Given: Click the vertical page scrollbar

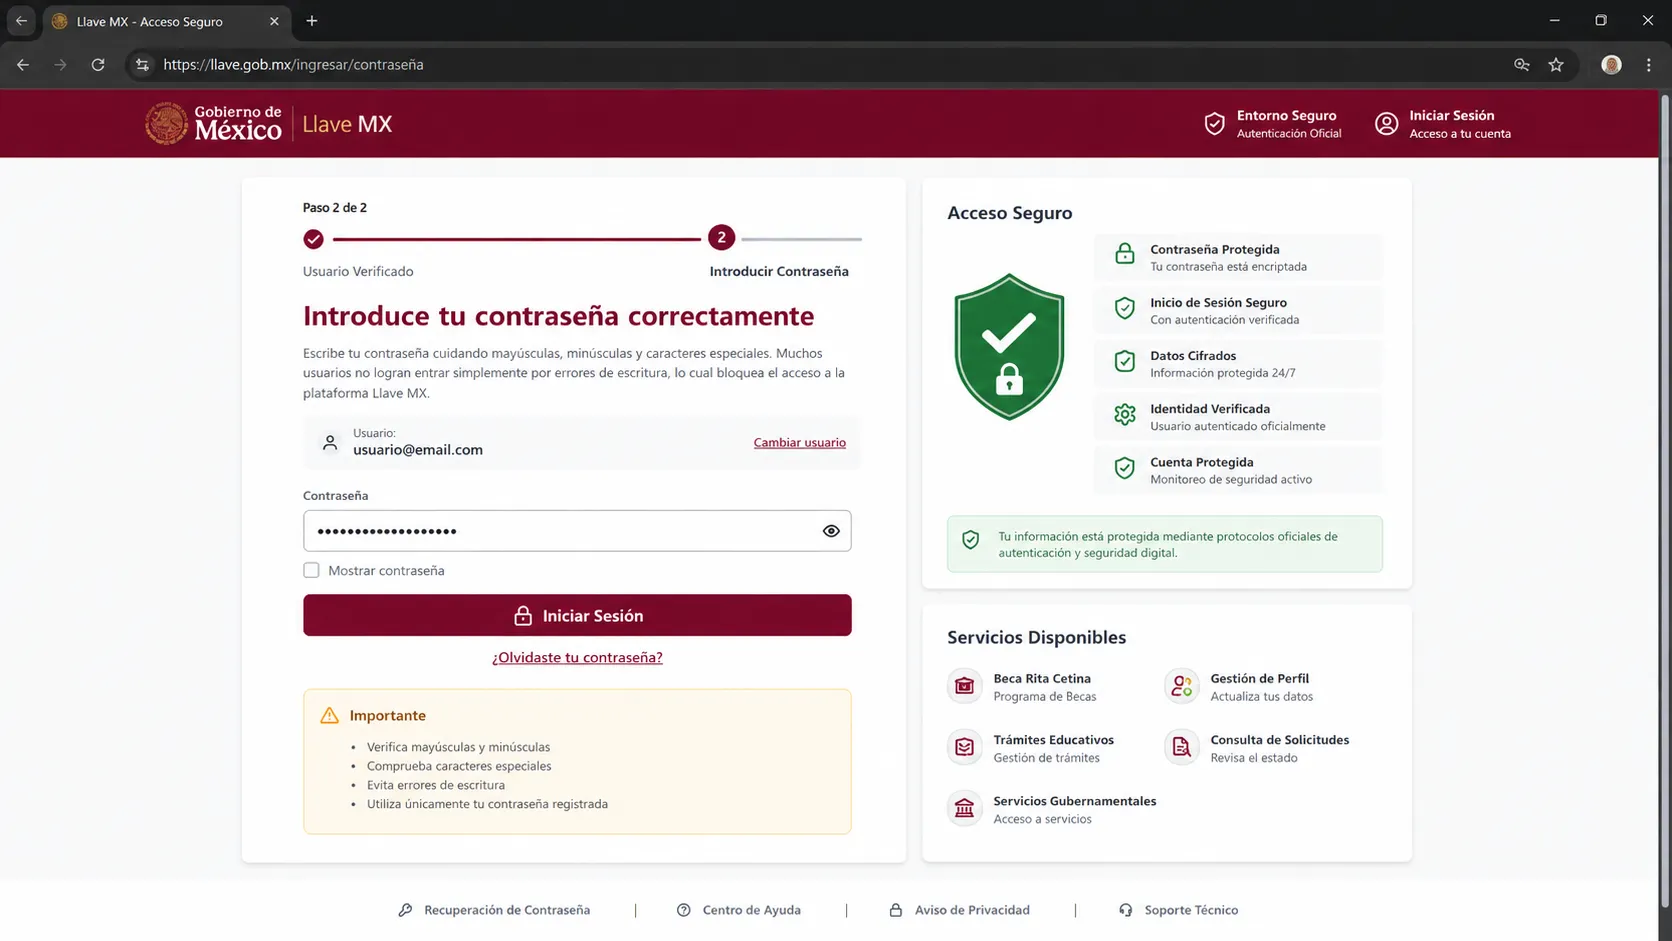Looking at the screenshot, I should (x=1664, y=500).
